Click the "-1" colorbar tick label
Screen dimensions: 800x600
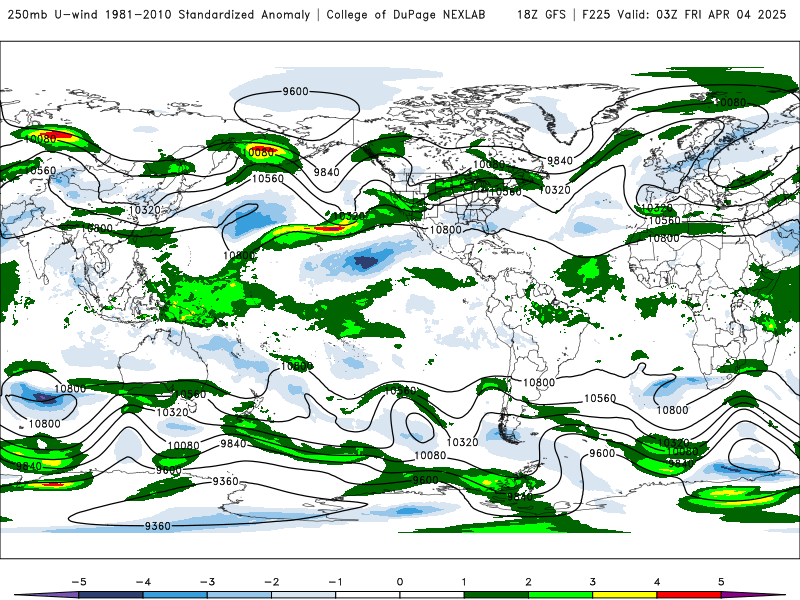pyautogui.click(x=335, y=582)
